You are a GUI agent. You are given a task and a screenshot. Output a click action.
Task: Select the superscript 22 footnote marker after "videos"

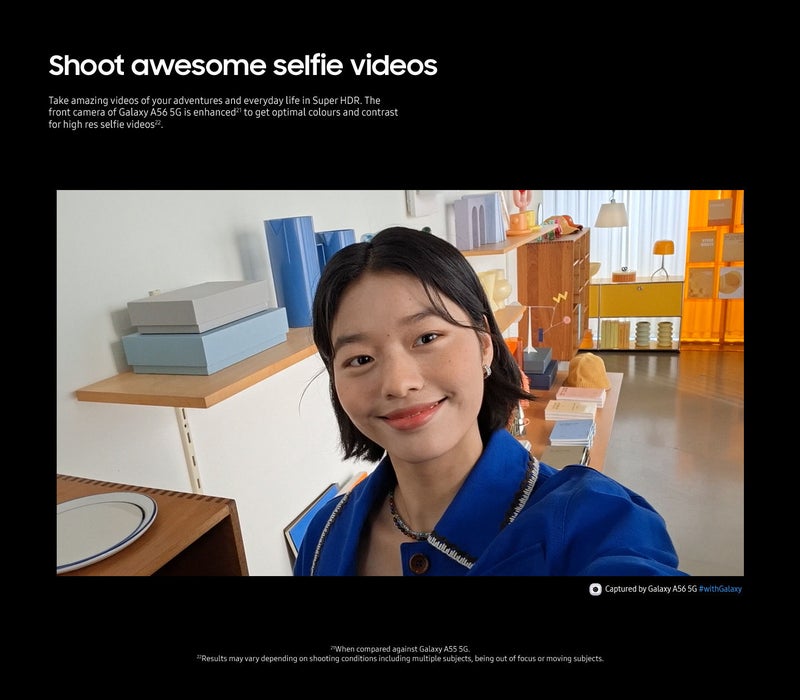(x=158, y=124)
